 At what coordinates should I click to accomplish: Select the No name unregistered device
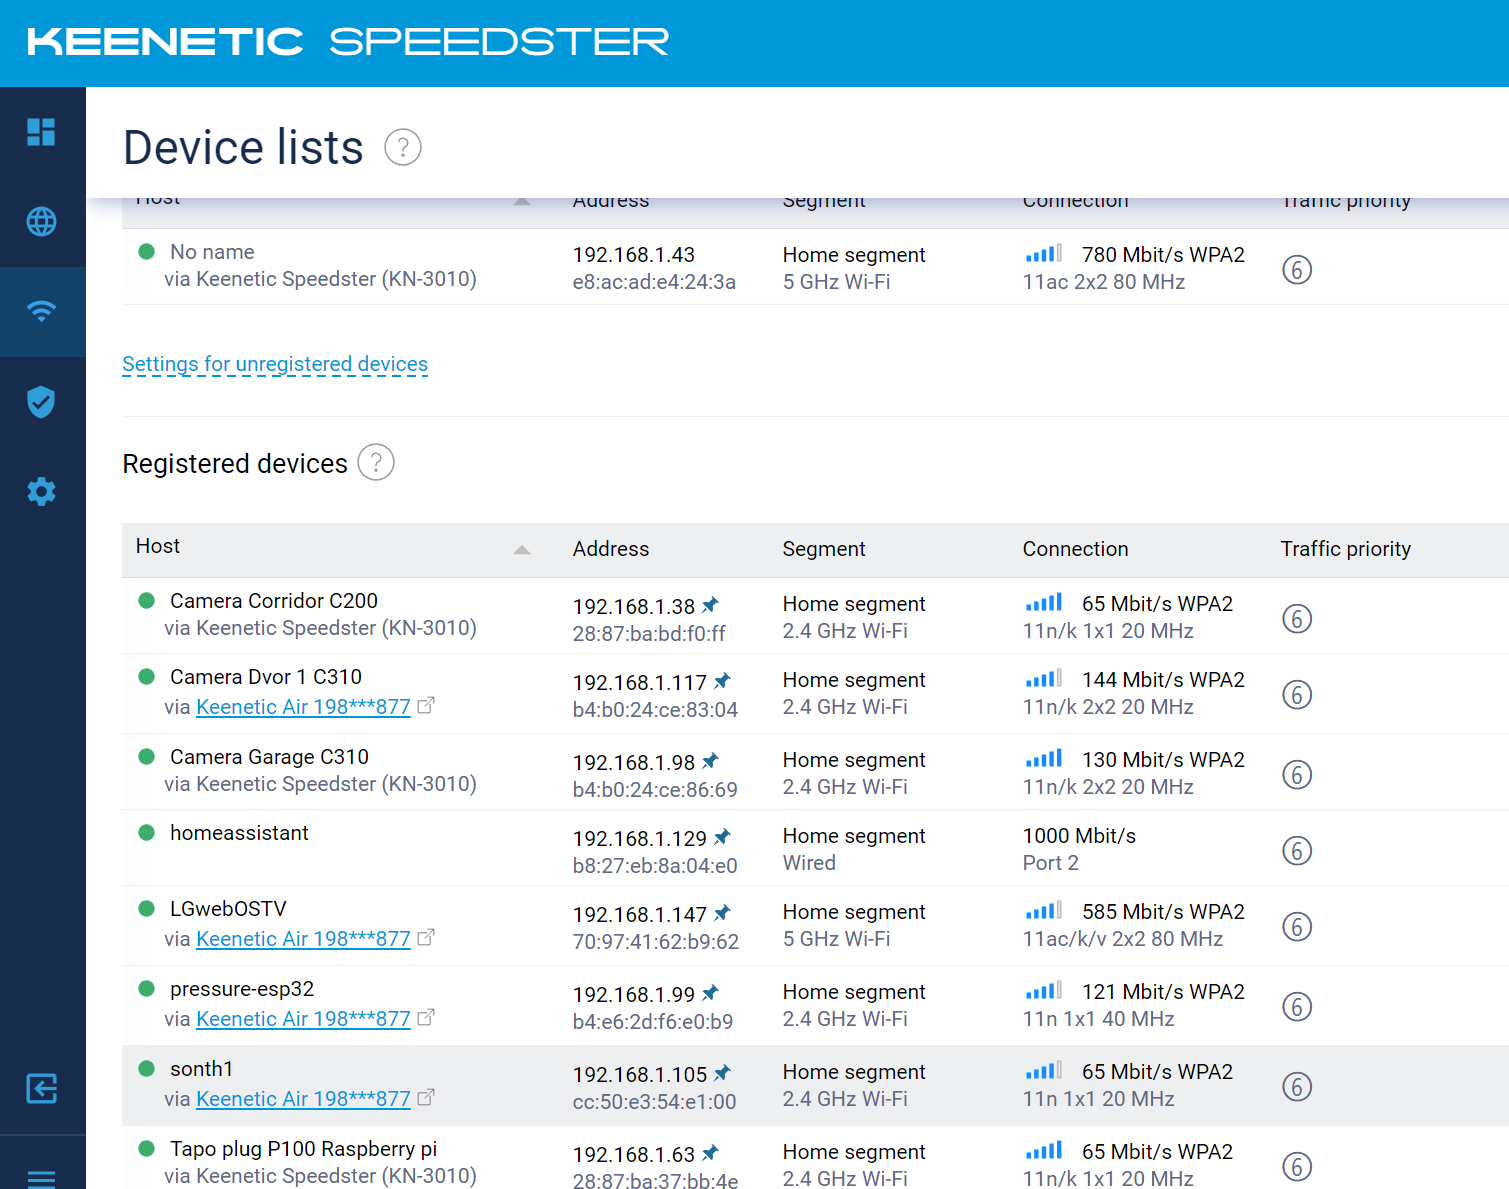[212, 252]
